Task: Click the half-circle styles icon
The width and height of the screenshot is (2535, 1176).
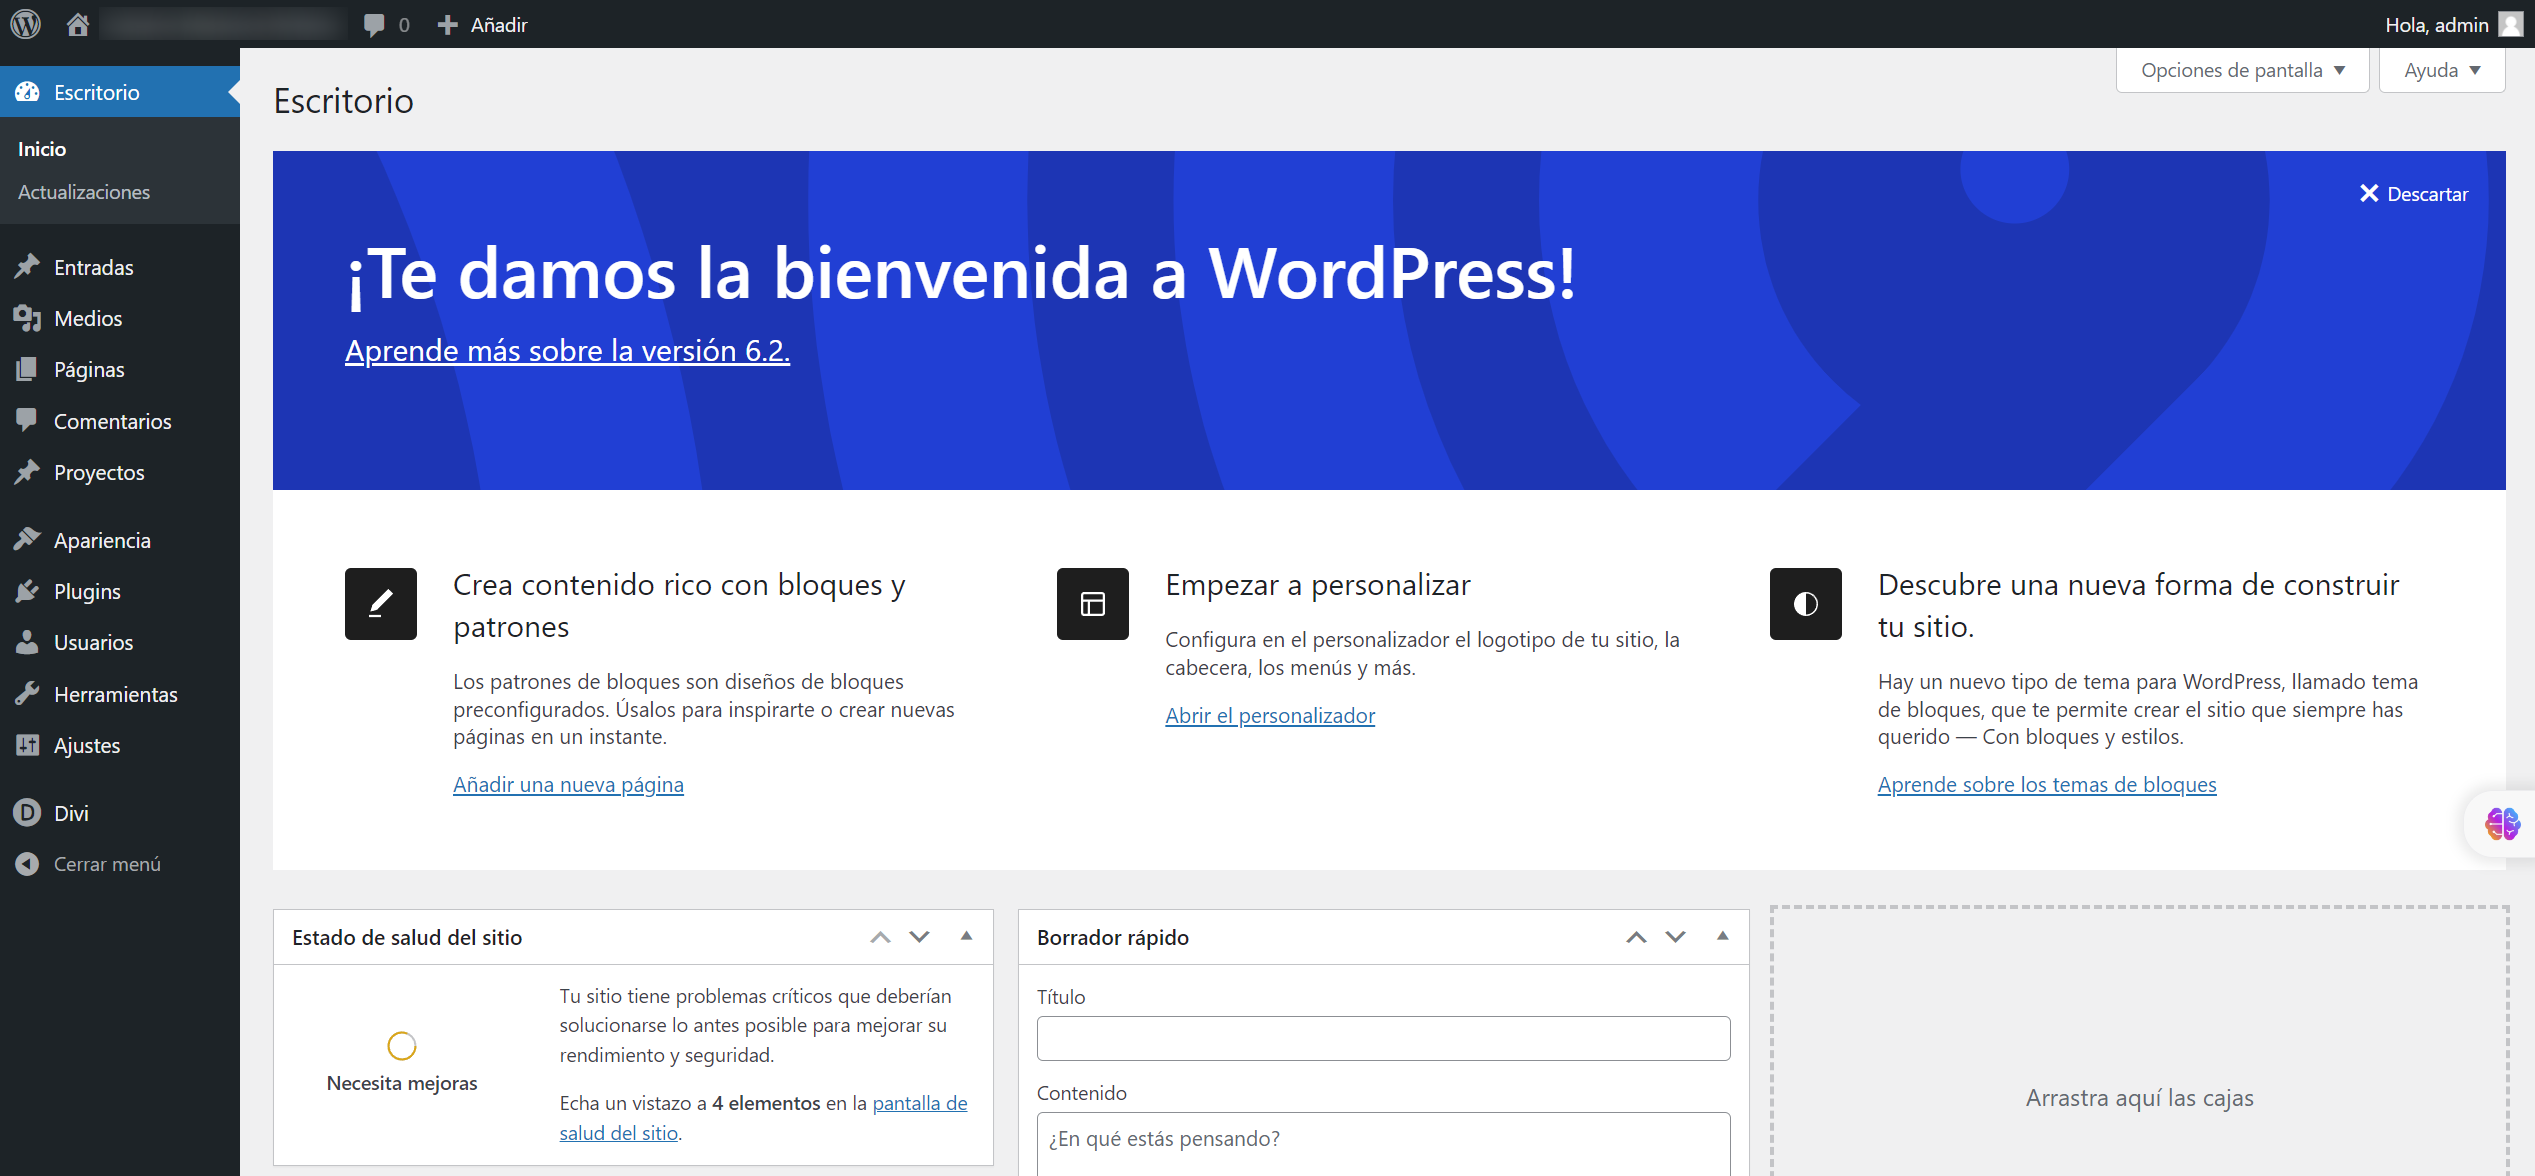Action: (1805, 604)
